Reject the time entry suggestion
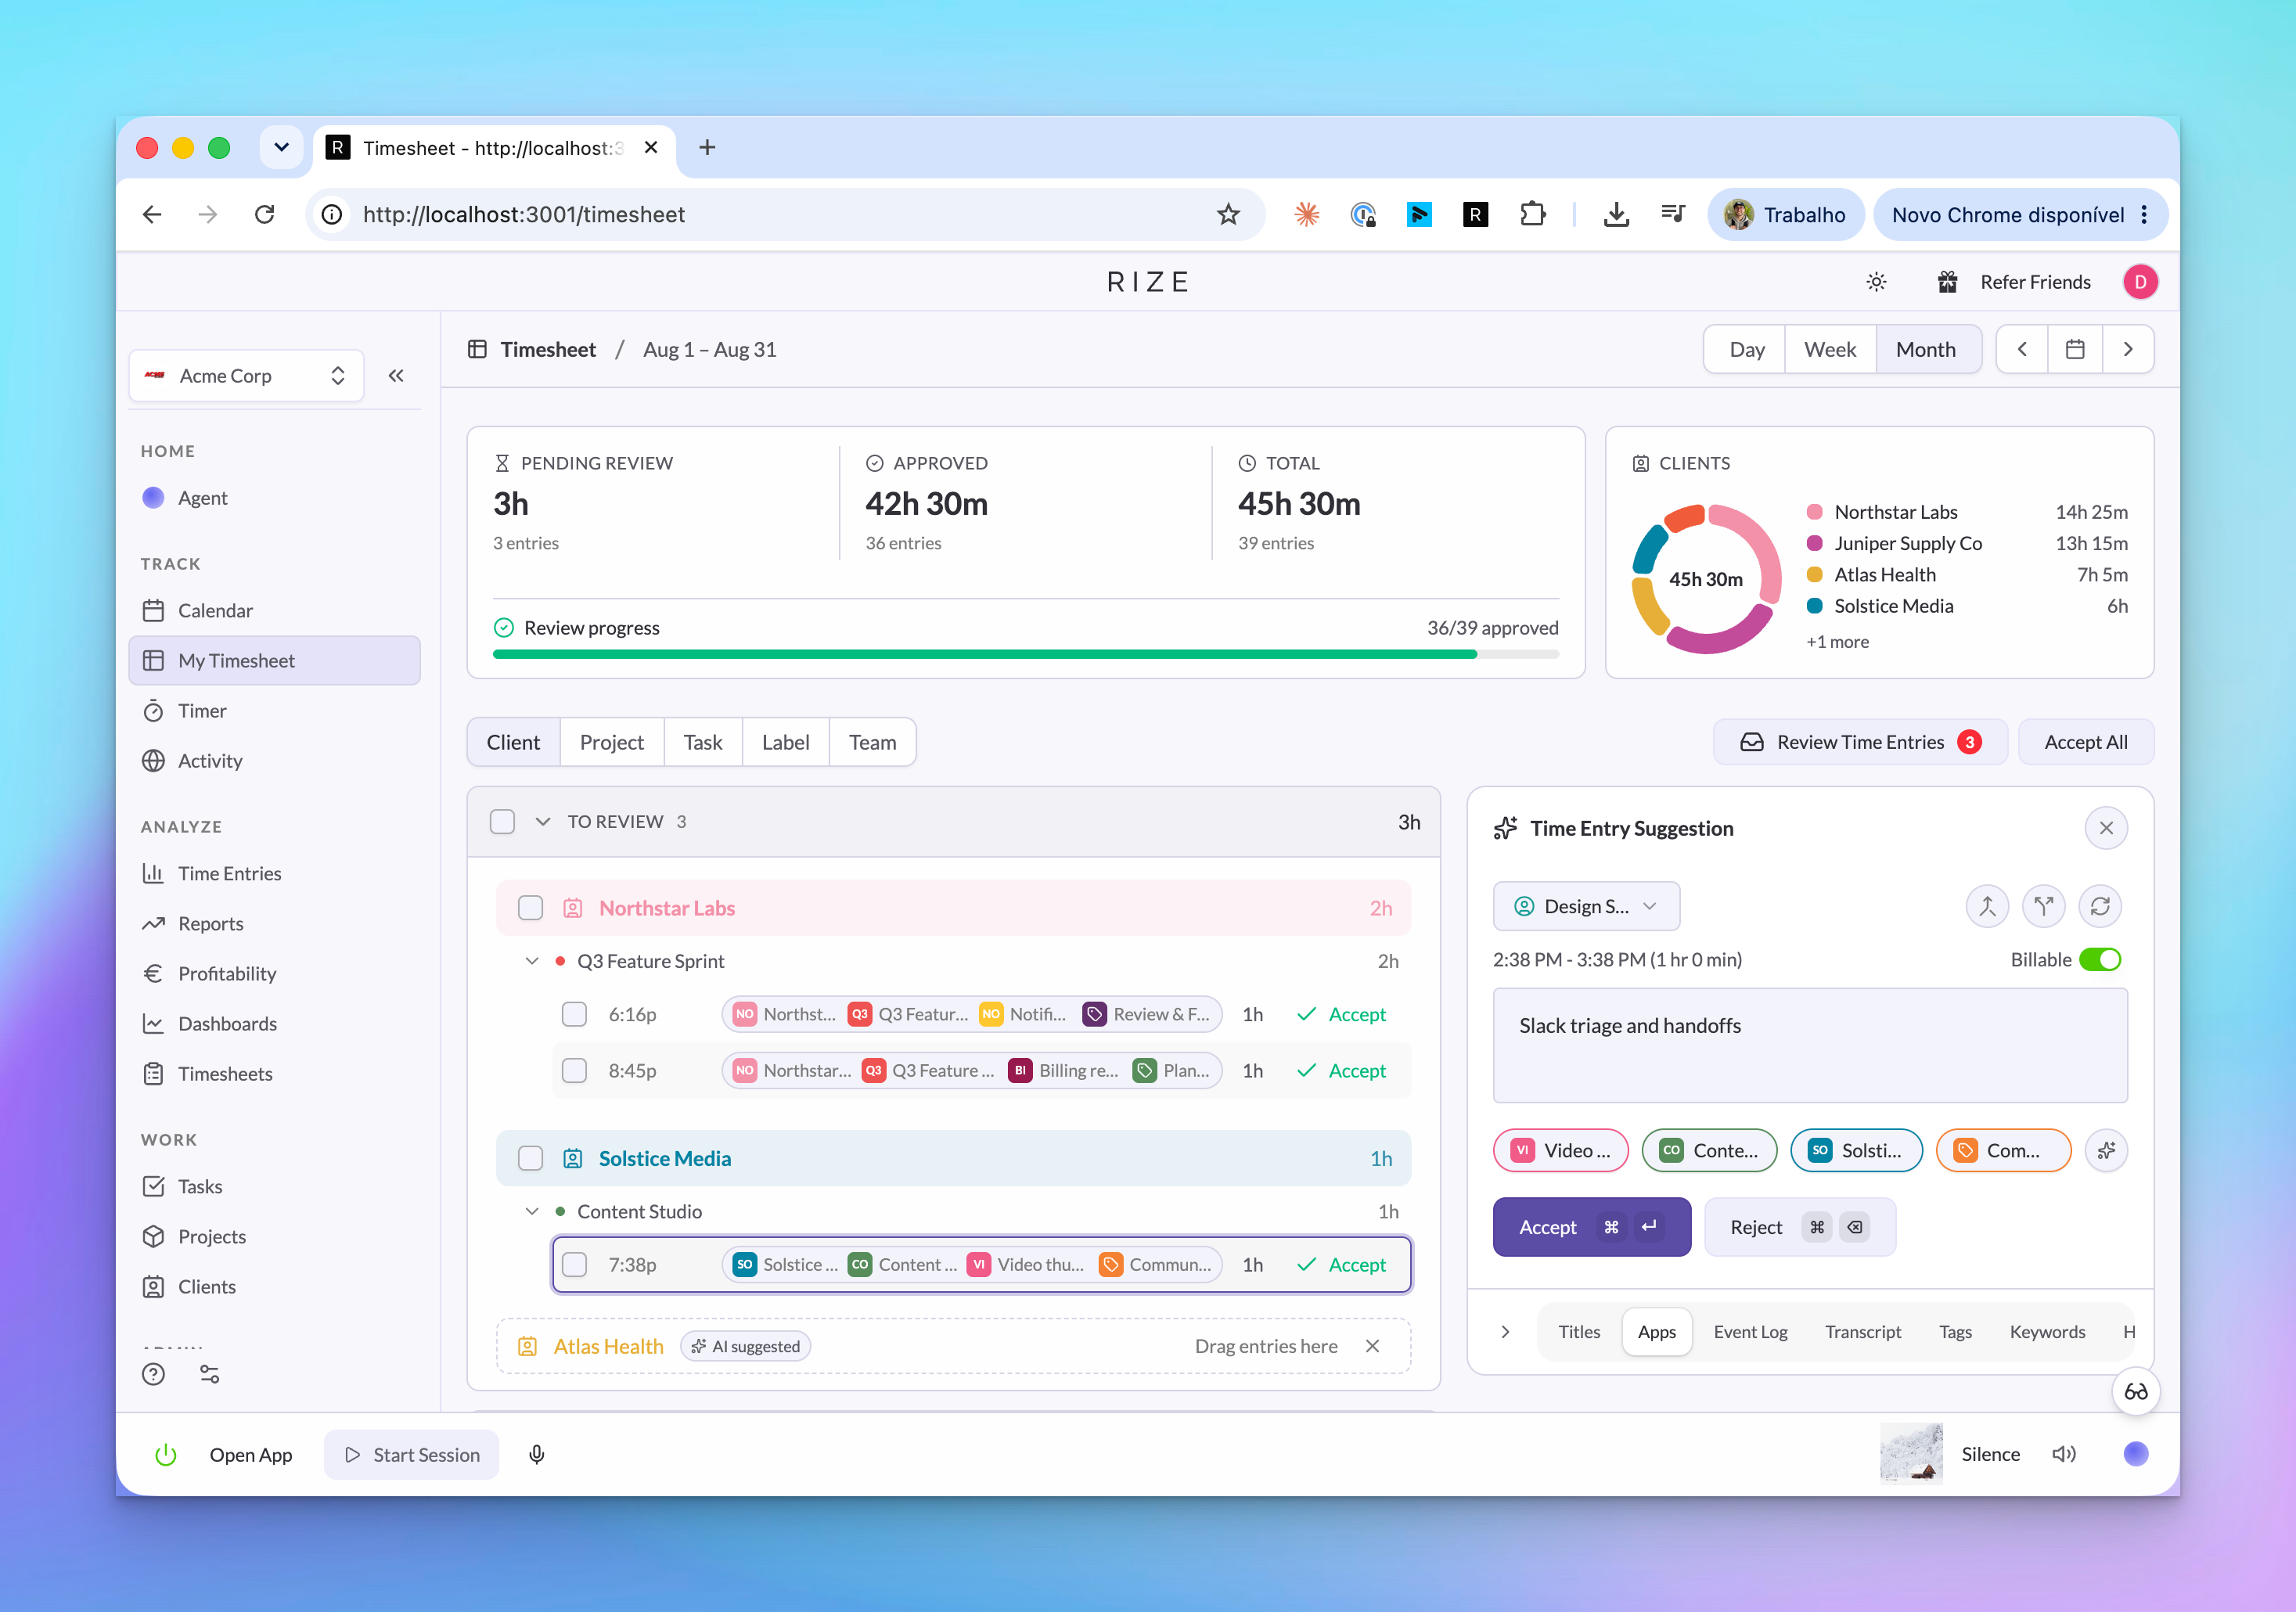 (1800, 1227)
